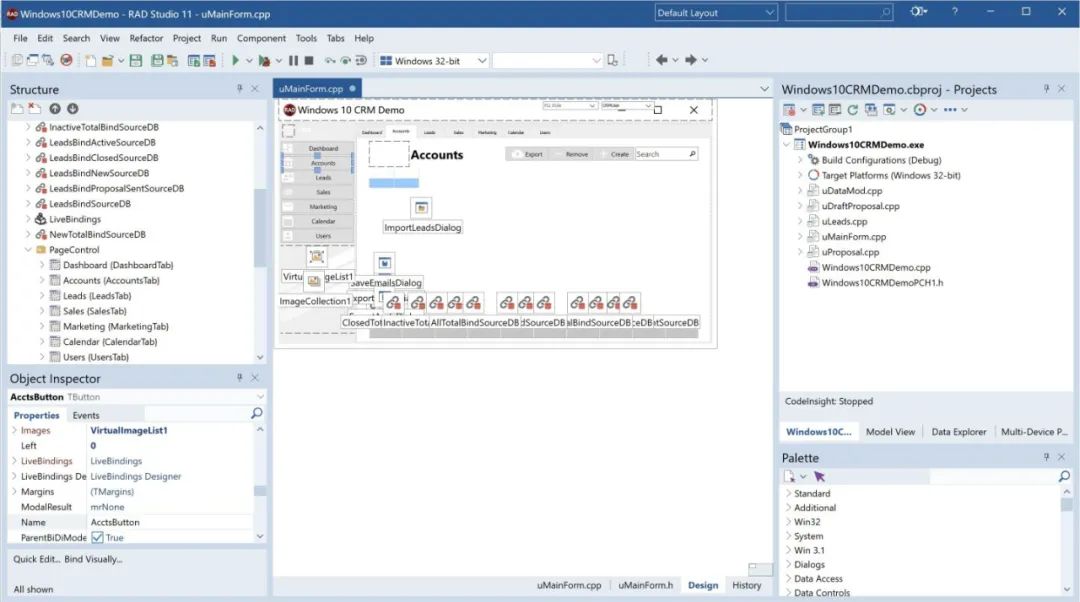
Task: Click the three-dots more options icon in Projects
Action: (x=950, y=110)
